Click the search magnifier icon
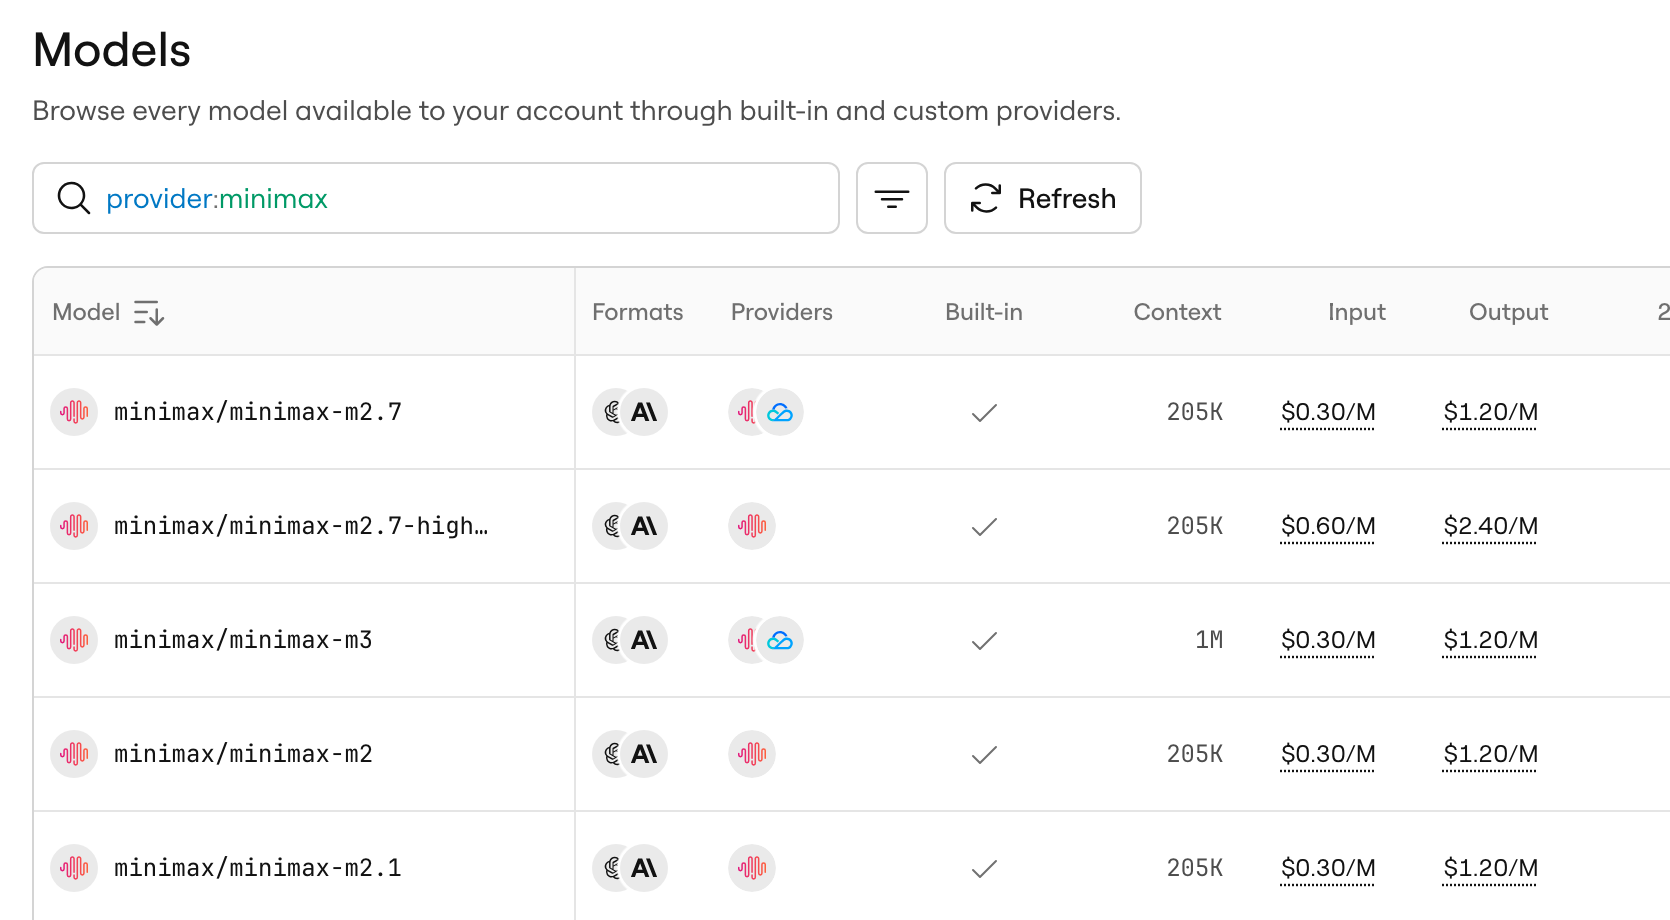 click(74, 198)
